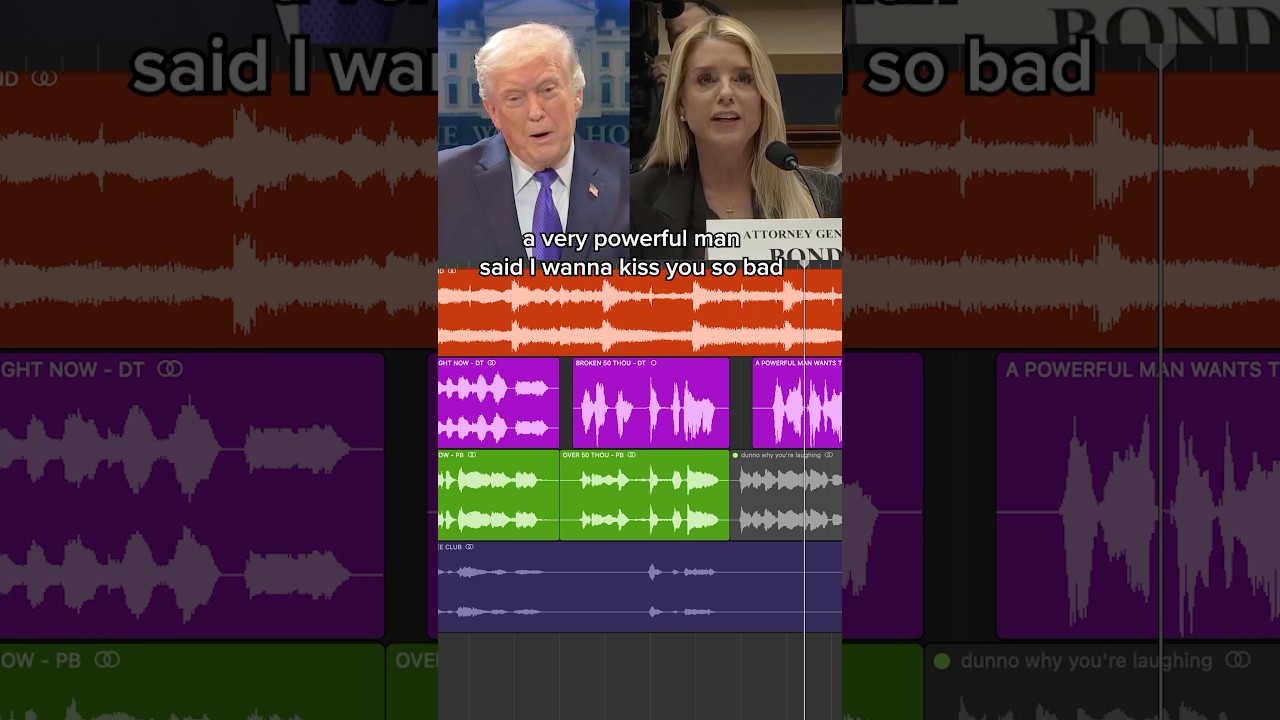Screen dimensions: 1280x720
Task: Select the gray muted dunno why you're laughing region
Action: [x=786, y=495]
